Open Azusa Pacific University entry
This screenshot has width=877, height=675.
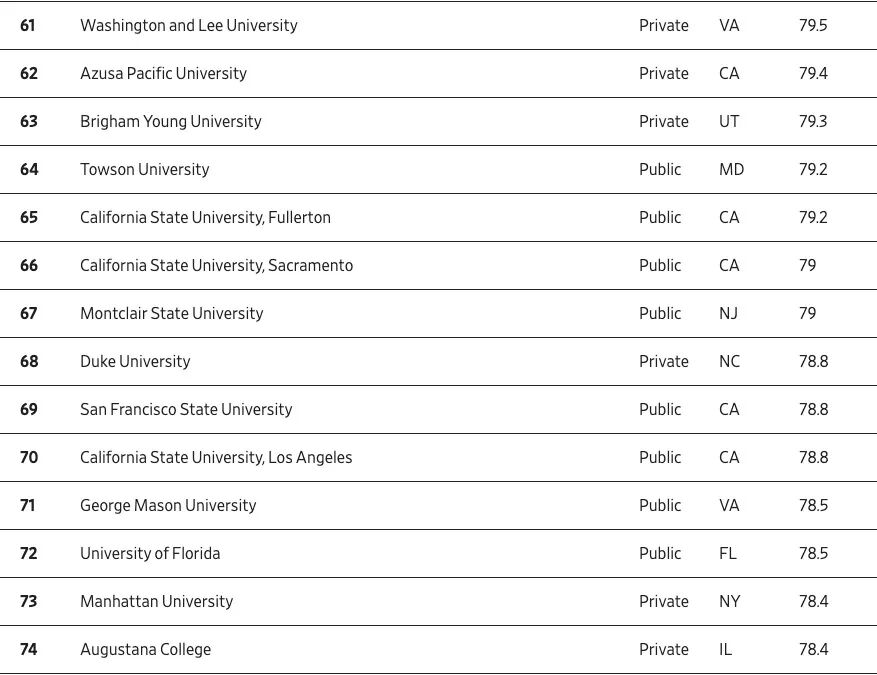tap(163, 74)
